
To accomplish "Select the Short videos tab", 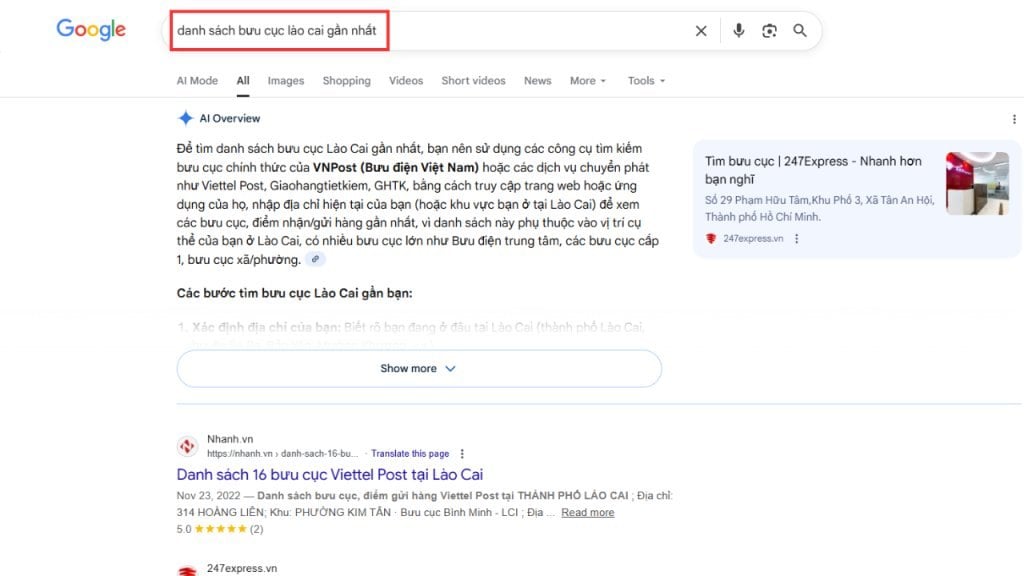I will pyautogui.click(x=473, y=81).
